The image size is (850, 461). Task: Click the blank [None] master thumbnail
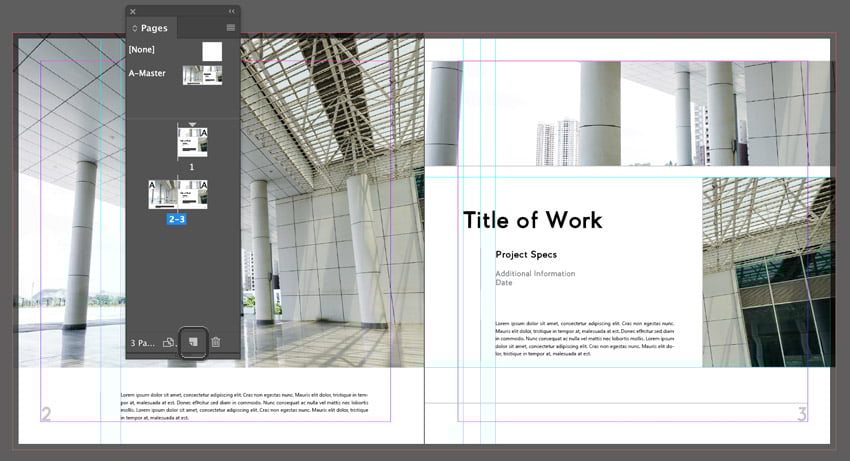(x=212, y=52)
